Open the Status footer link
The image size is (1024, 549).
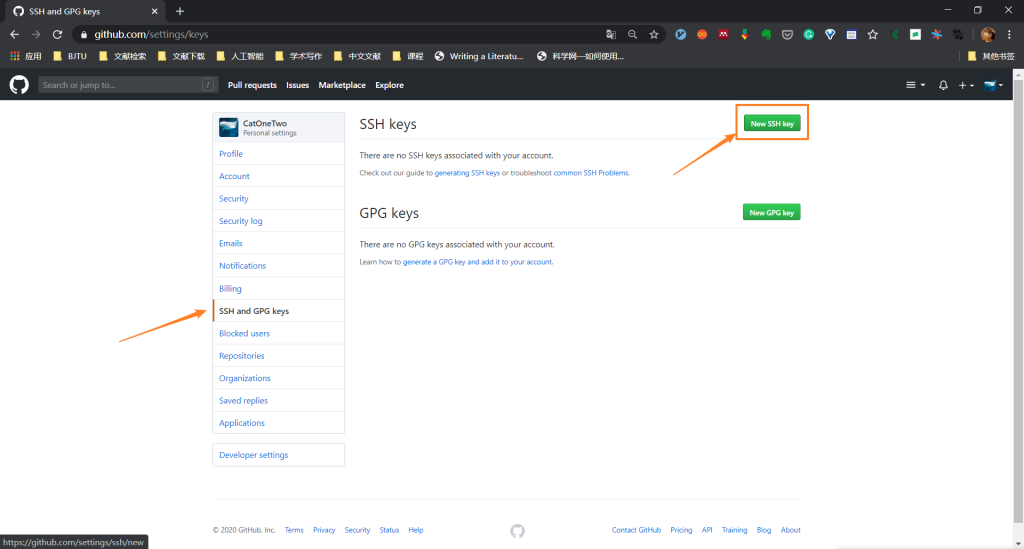[389, 530]
